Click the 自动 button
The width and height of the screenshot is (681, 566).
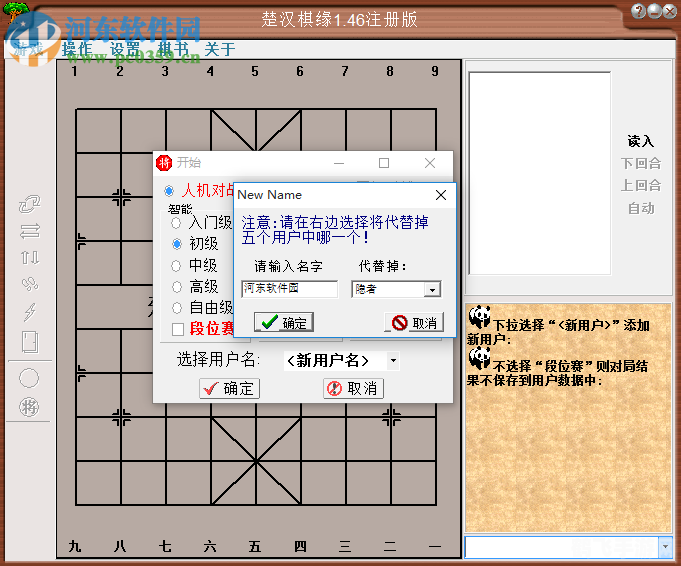click(x=641, y=208)
